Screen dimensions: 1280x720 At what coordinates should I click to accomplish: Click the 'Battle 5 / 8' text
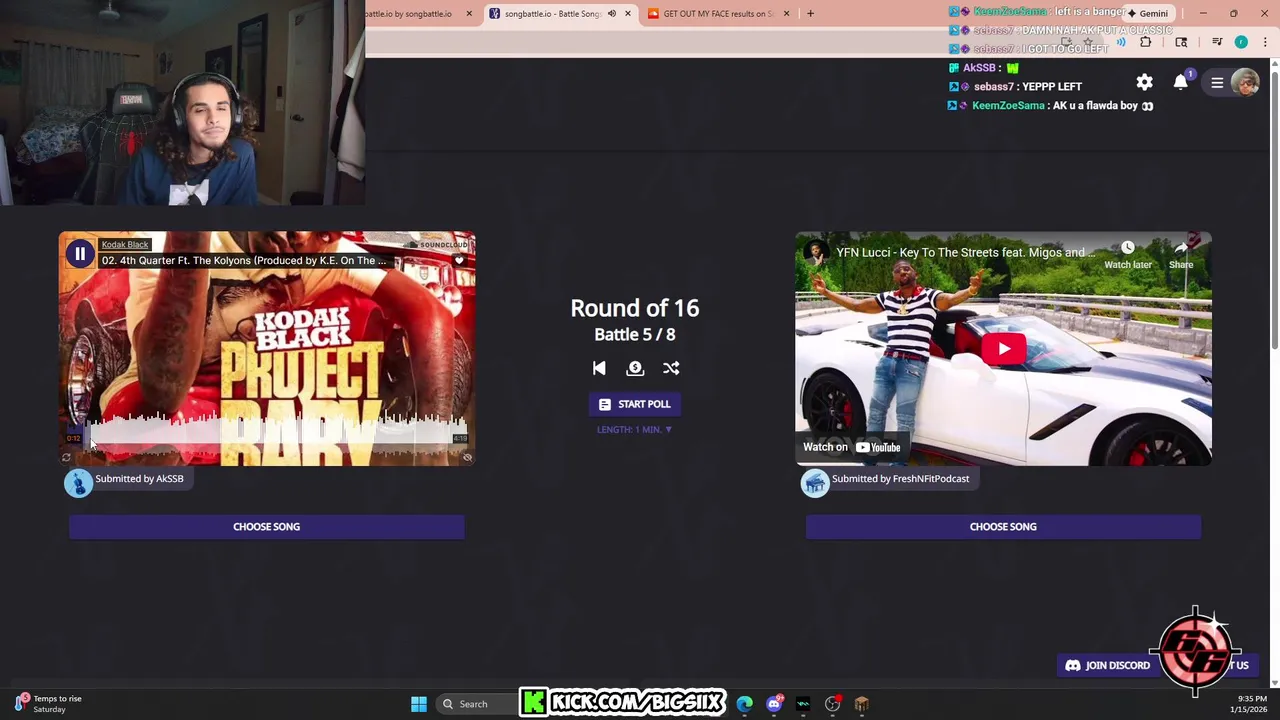[x=635, y=334]
